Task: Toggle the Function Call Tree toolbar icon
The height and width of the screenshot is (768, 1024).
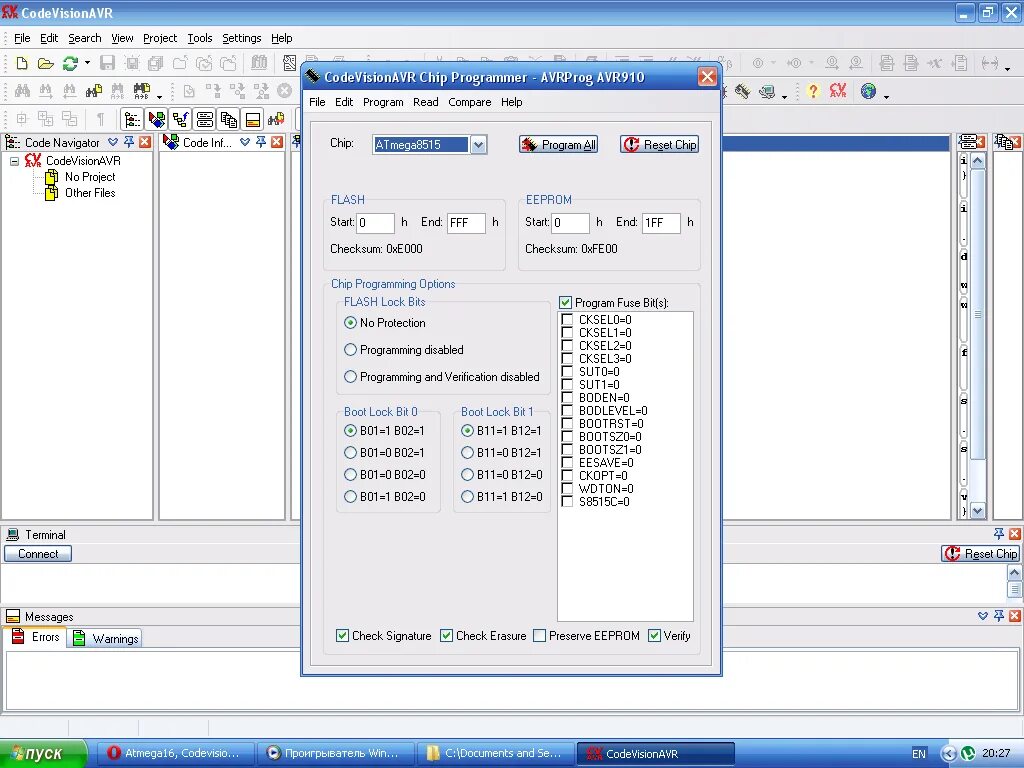Action: tap(181, 120)
